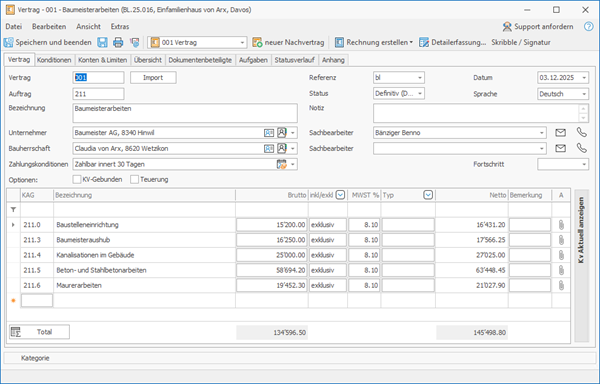Switch to the Aufgaben tab
This screenshot has width=600, height=384.
(x=253, y=60)
